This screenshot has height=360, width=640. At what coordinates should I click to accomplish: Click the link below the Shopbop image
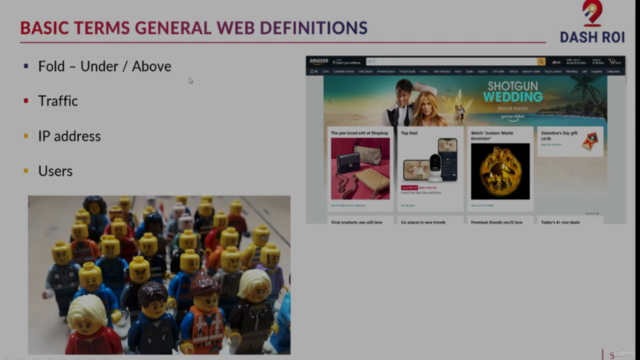[348, 206]
